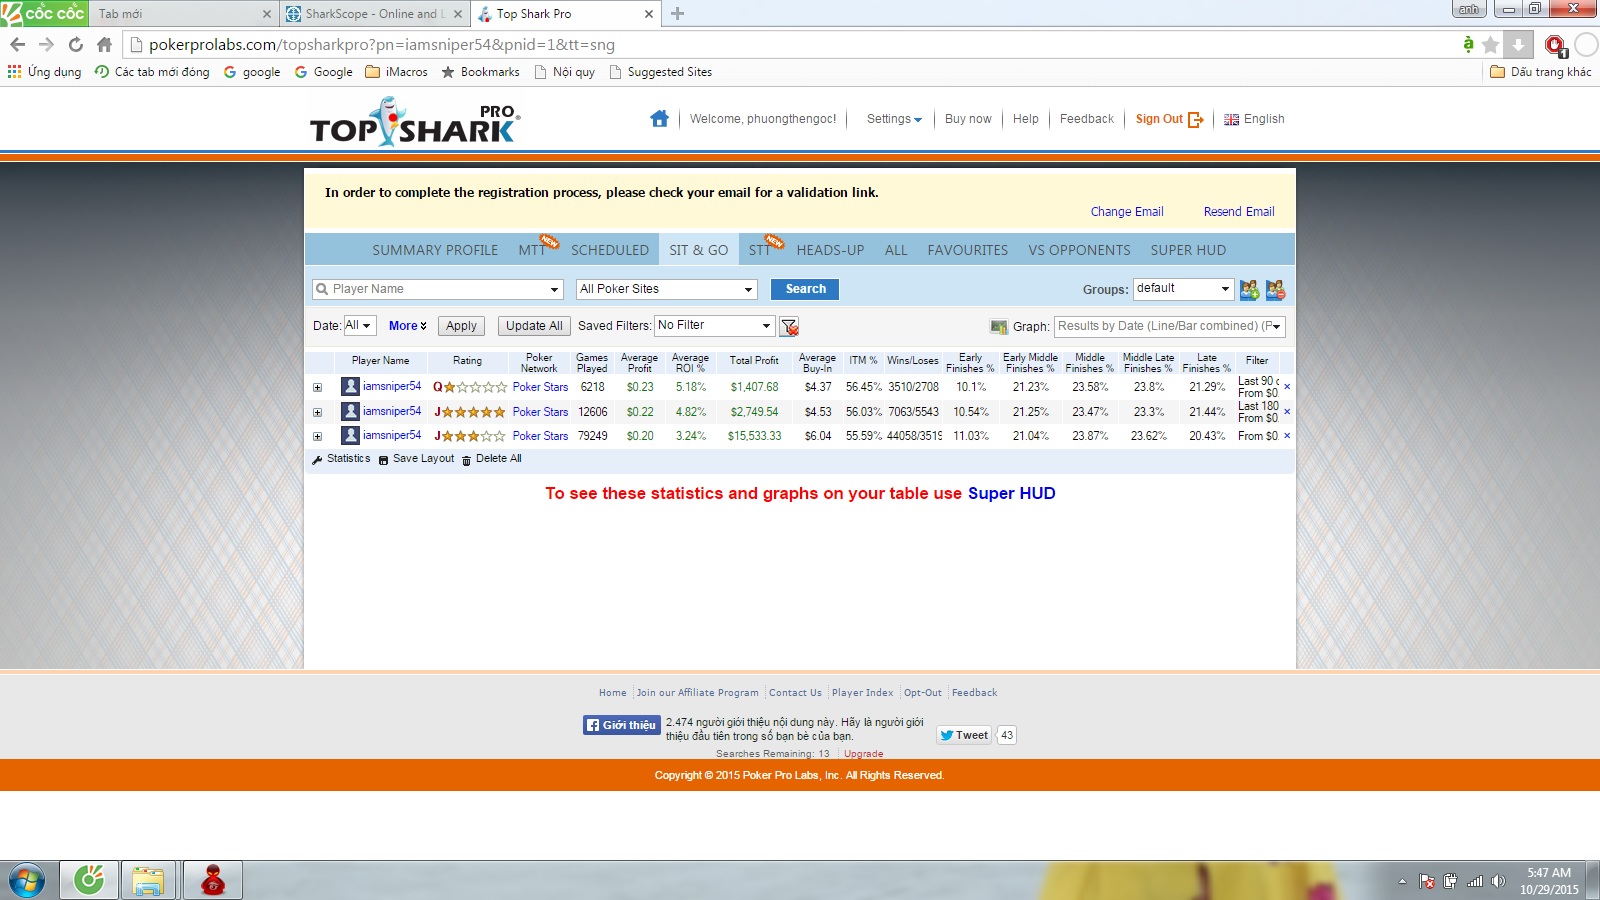Open the Date All dropdown
This screenshot has height=900, width=1600.
359,326
